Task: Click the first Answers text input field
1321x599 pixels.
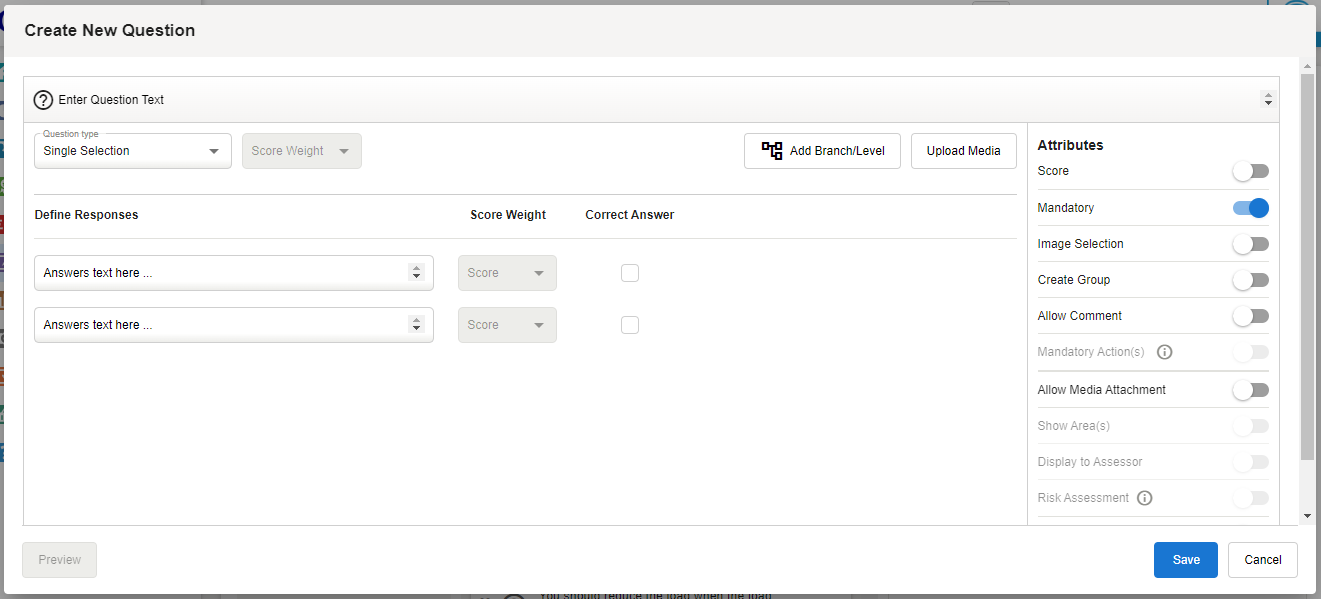Action: pos(220,273)
